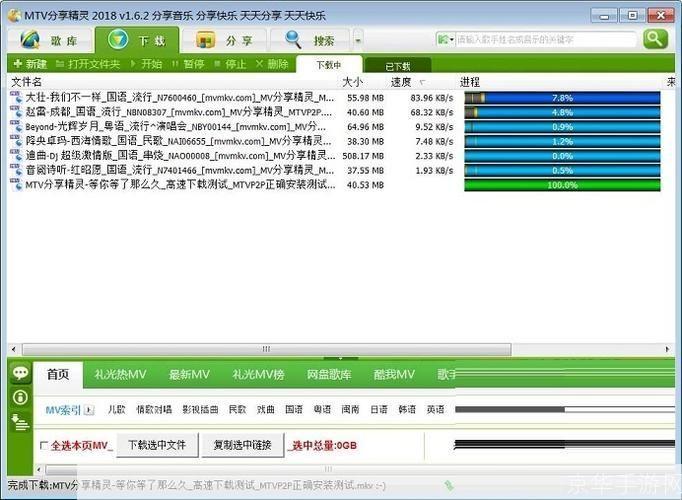Sort by 速度 column header
This screenshot has width=682, height=500.
coord(401,82)
